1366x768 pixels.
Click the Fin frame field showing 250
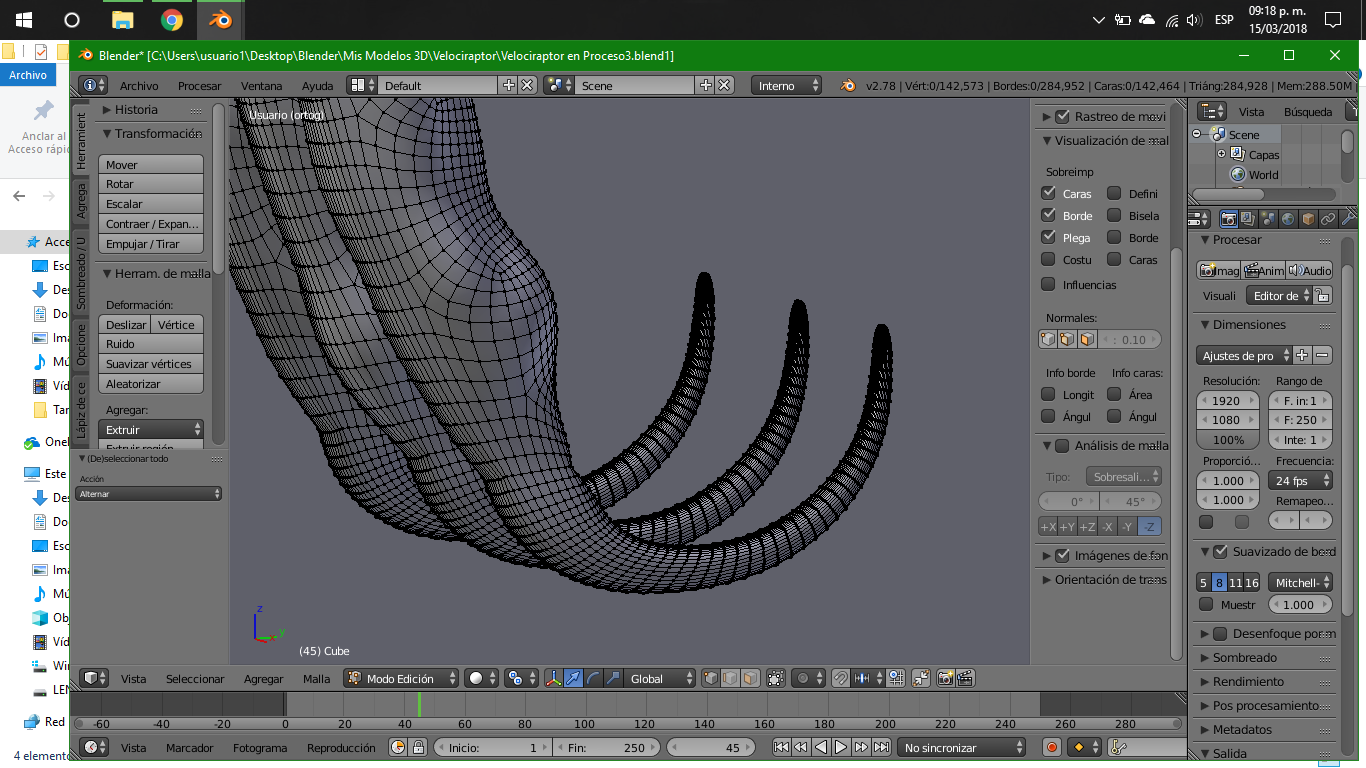click(x=606, y=747)
